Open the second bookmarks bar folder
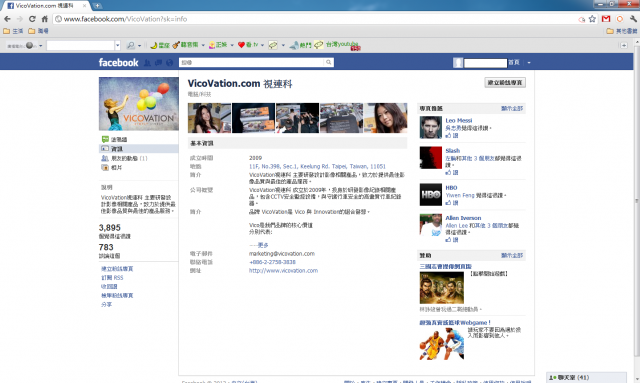The image size is (640, 383). (x=38, y=31)
